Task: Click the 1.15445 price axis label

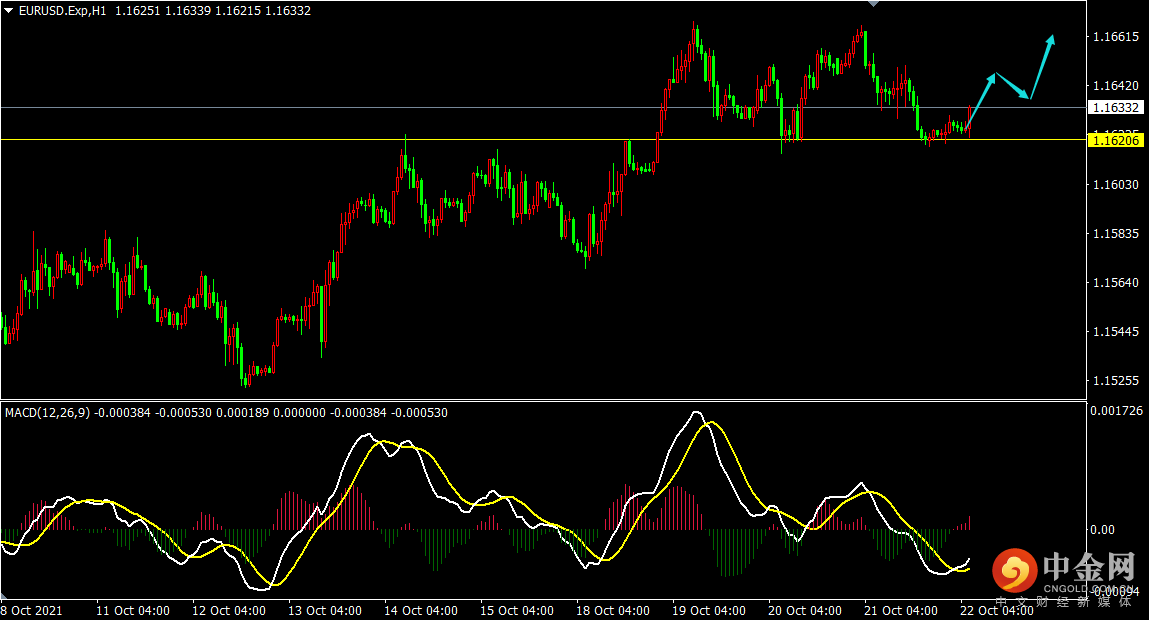Action: (1116, 332)
